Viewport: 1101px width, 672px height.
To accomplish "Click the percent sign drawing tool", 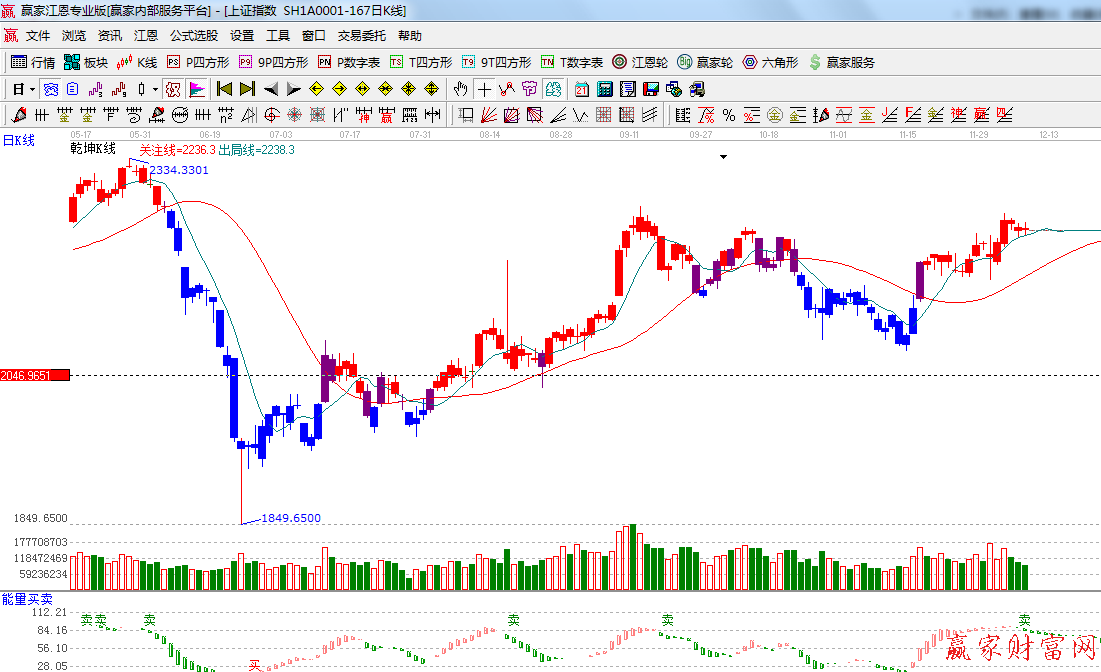I will pyautogui.click(x=728, y=115).
